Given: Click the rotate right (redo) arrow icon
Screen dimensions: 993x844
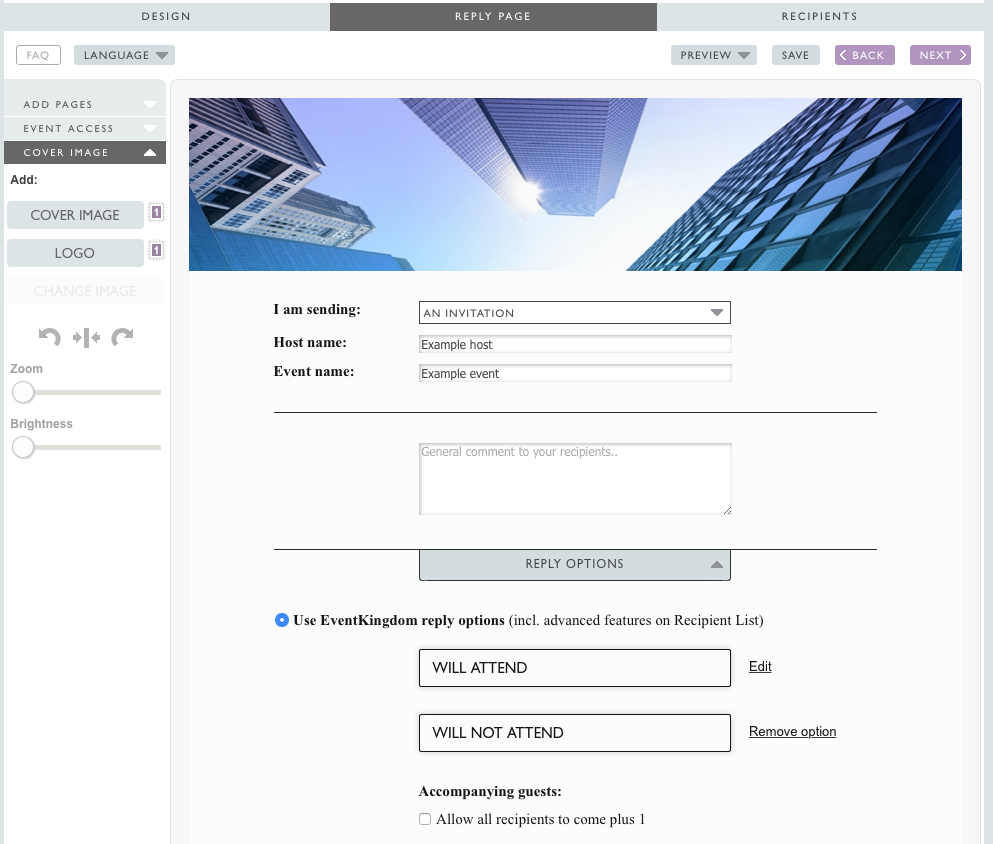Looking at the screenshot, I should click(122, 337).
